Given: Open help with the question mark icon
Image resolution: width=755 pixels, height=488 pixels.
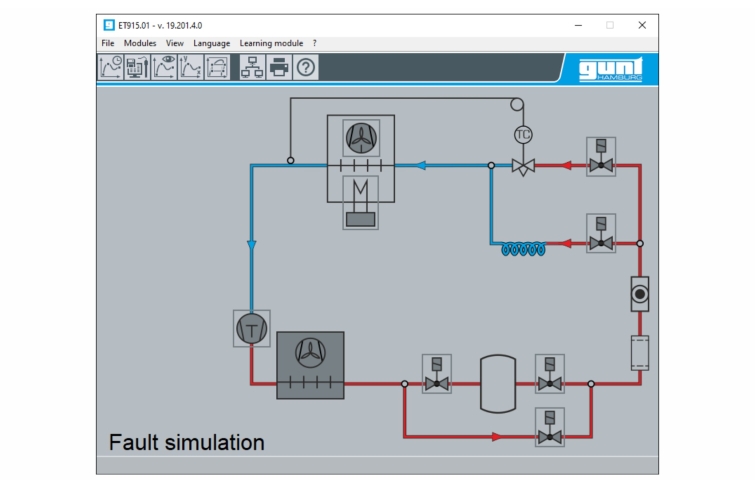Looking at the screenshot, I should 305,67.
